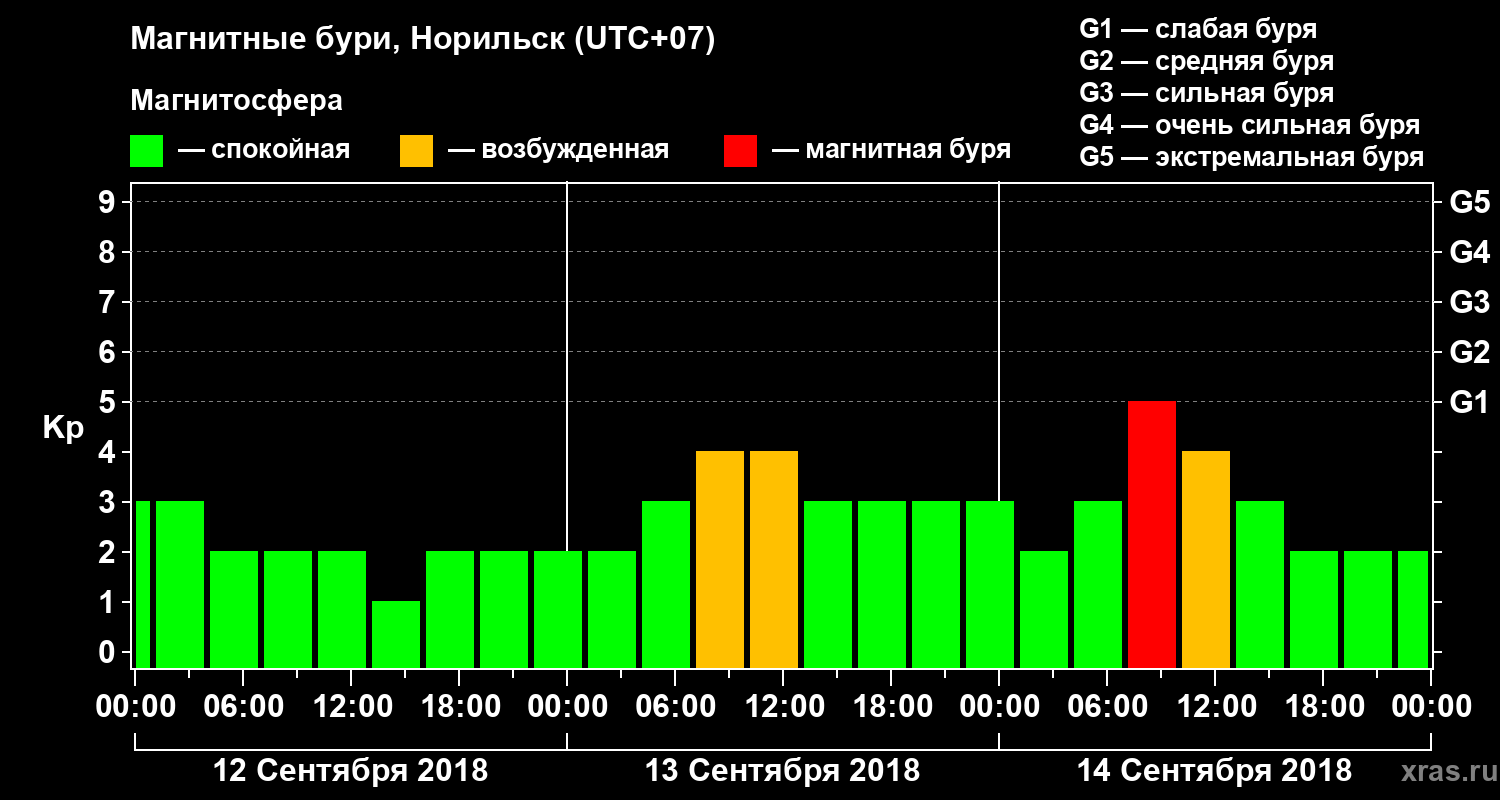The image size is (1500, 800).
Task: Click the orange 'возбужденная' legend swatch
Action: click(x=416, y=151)
